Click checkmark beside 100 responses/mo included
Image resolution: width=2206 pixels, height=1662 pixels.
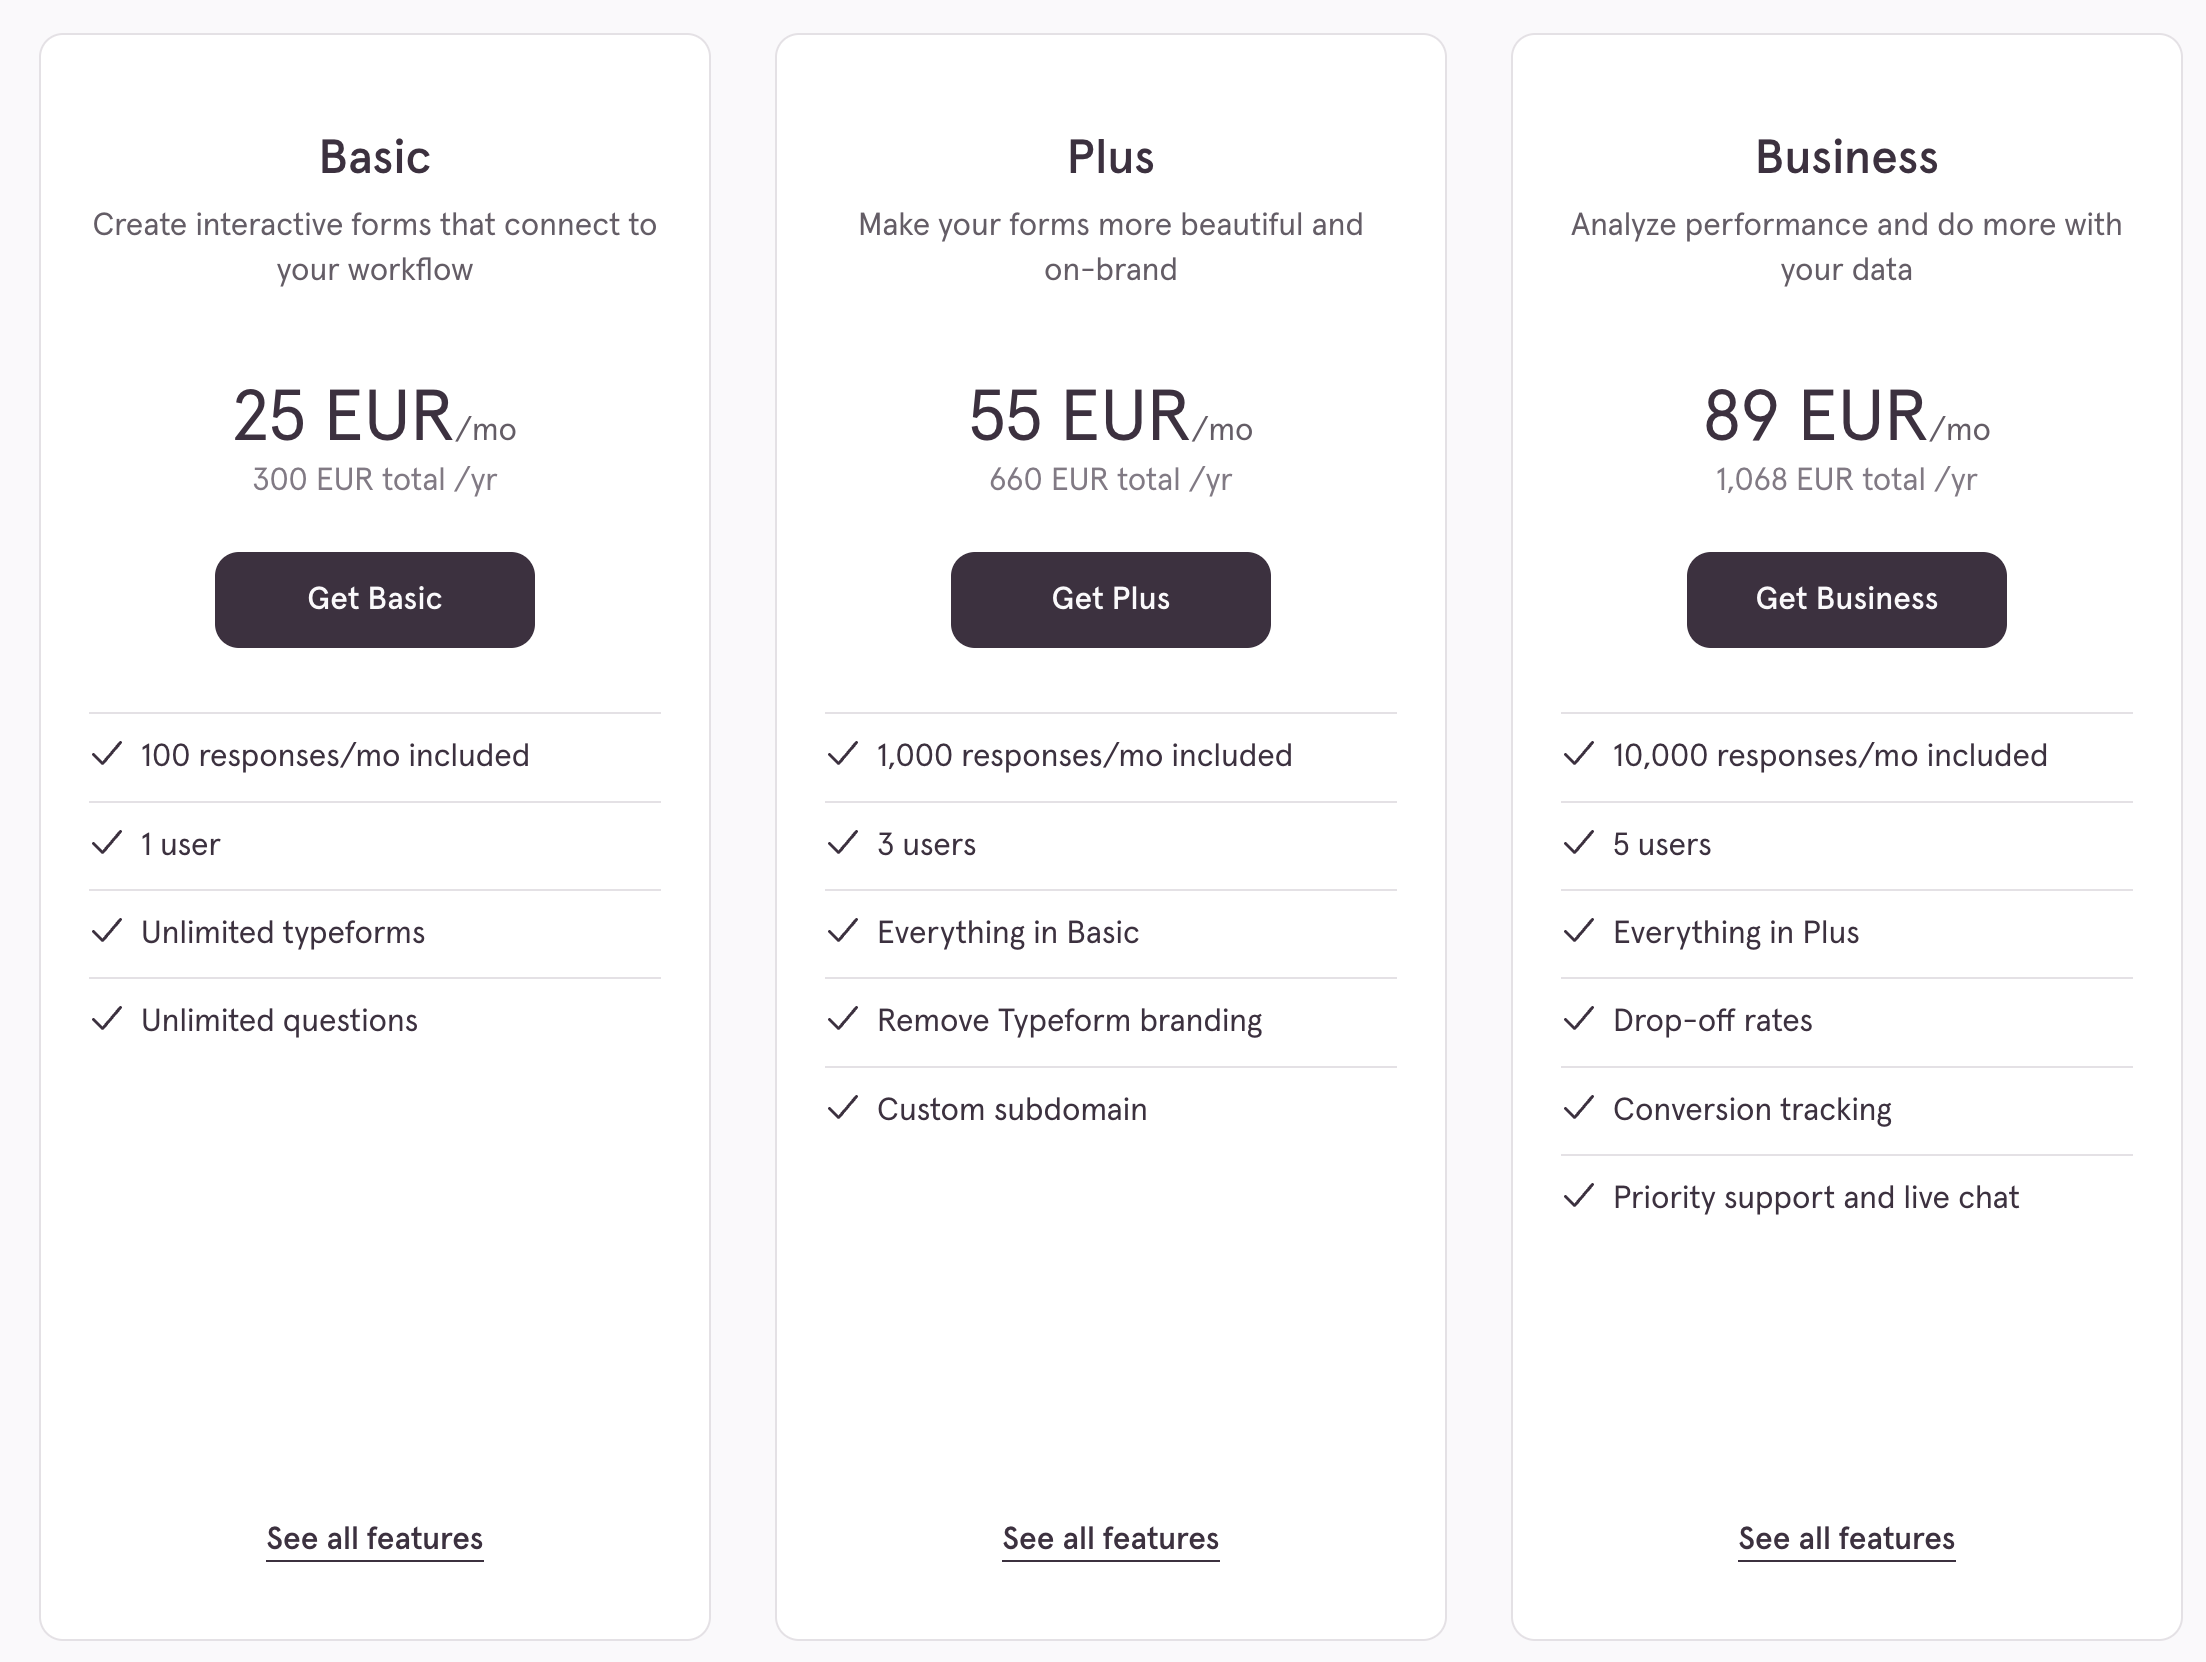107,754
